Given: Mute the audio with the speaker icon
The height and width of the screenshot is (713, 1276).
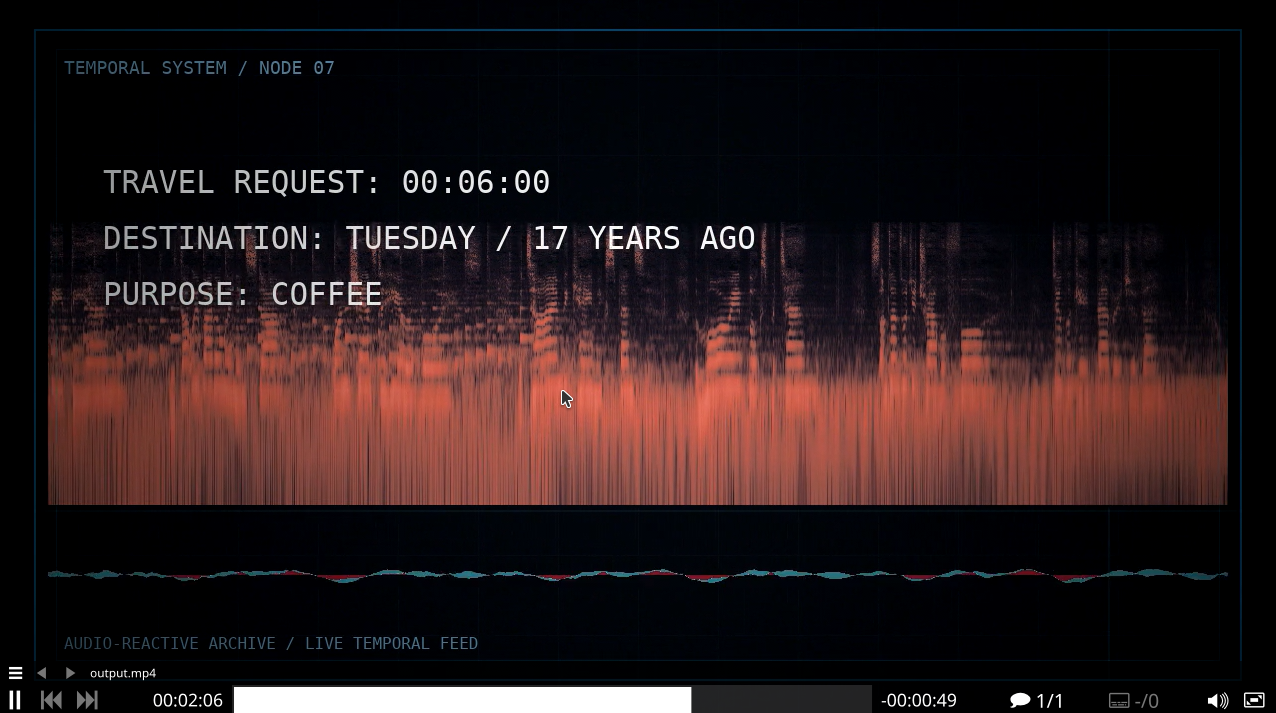Looking at the screenshot, I should [1217, 700].
